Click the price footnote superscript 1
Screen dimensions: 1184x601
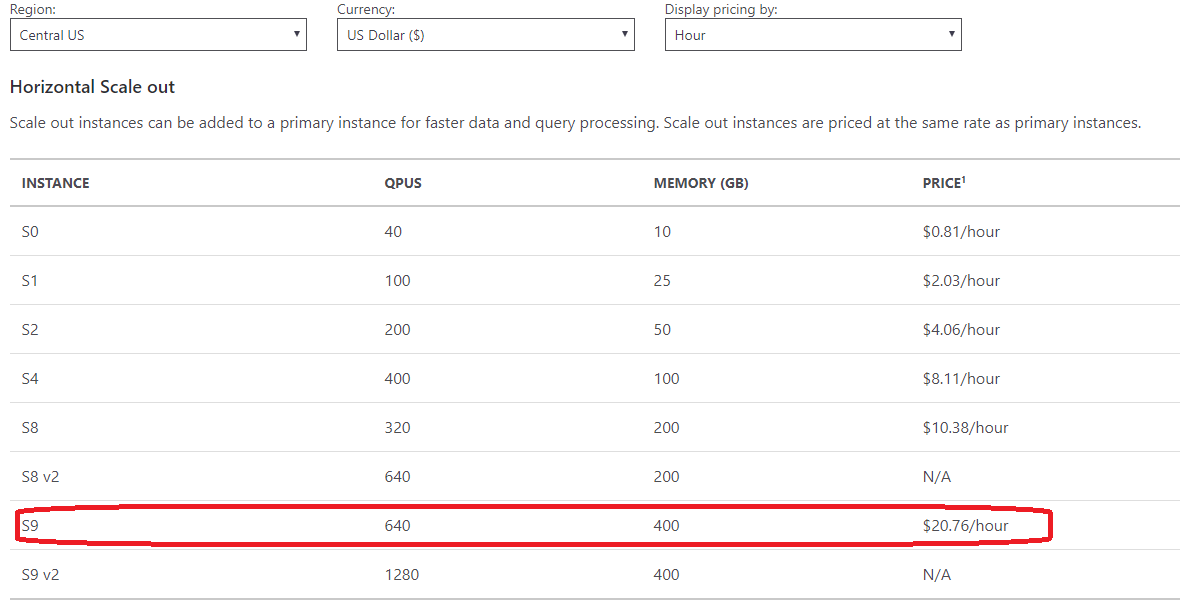coord(964,179)
